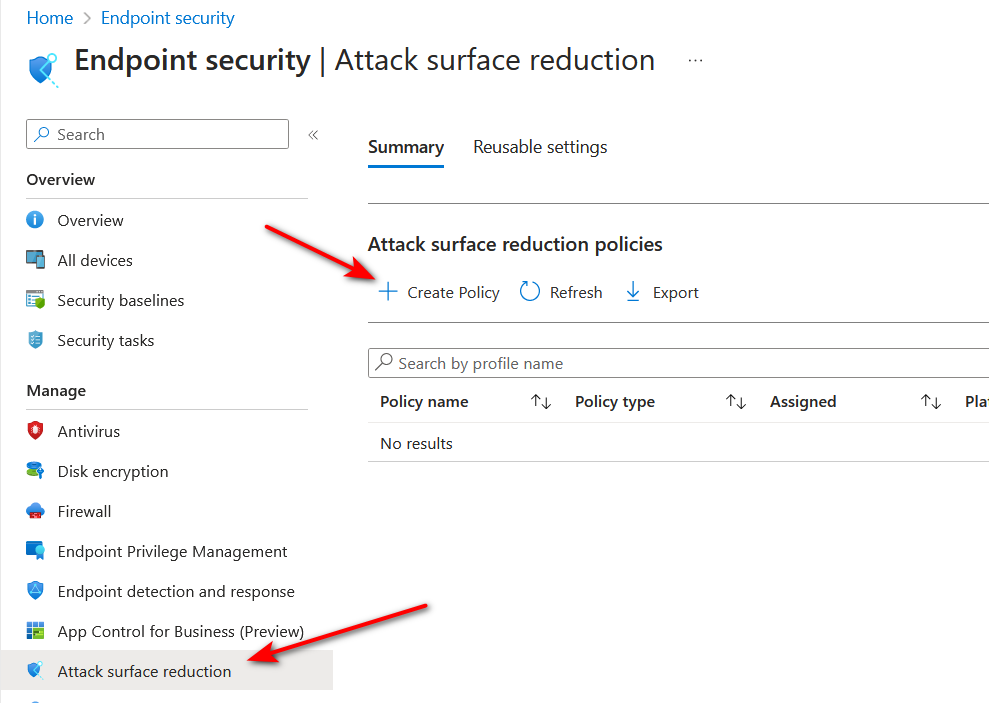Select the Summary tab
The width and height of the screenshot is (989, 703).
(406, 147)
